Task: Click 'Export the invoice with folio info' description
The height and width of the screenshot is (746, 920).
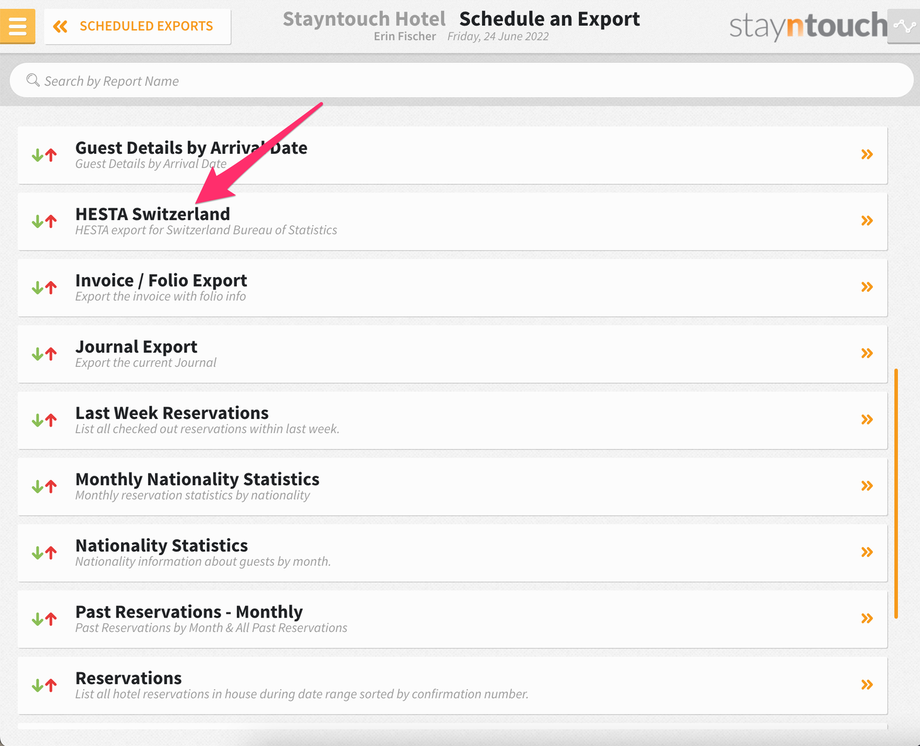Action: point(160,296)
